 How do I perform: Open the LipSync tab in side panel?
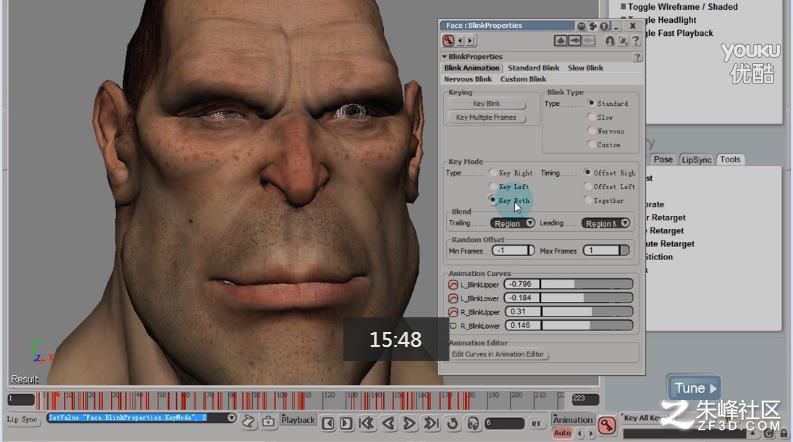click(696, 159)
